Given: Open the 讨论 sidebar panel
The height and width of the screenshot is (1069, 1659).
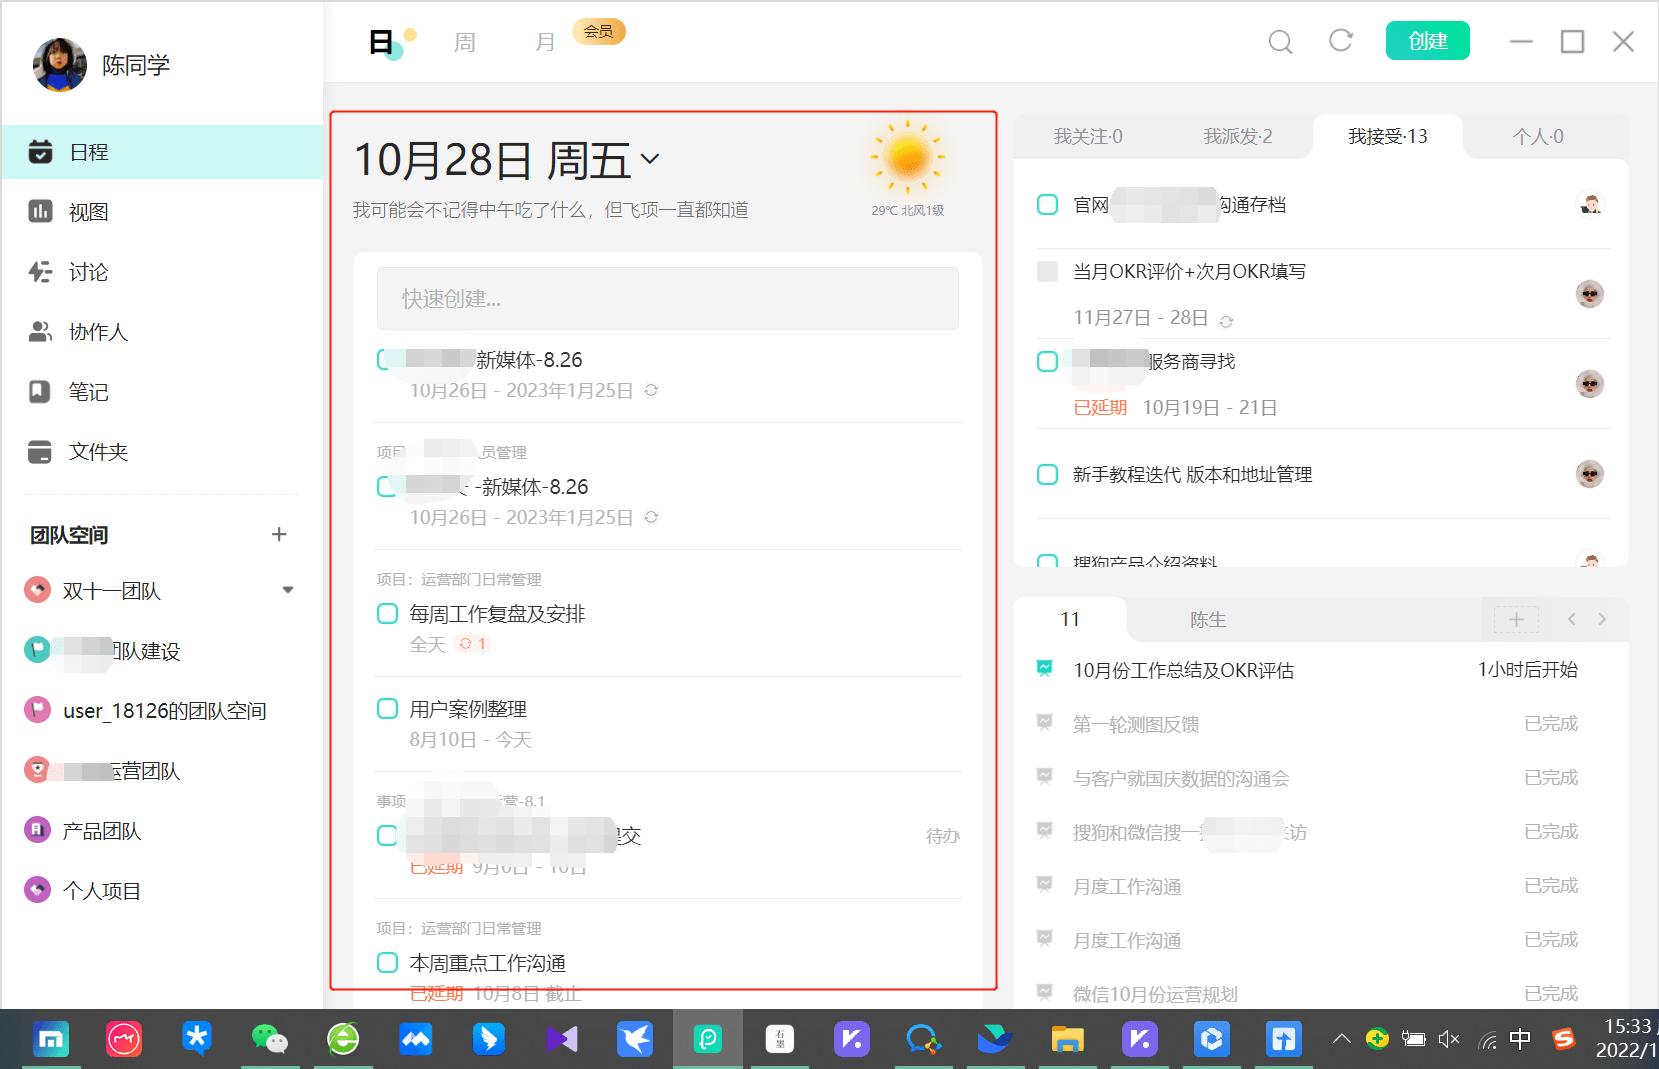Looking at the screenshot, I should (x=87, y=272).
